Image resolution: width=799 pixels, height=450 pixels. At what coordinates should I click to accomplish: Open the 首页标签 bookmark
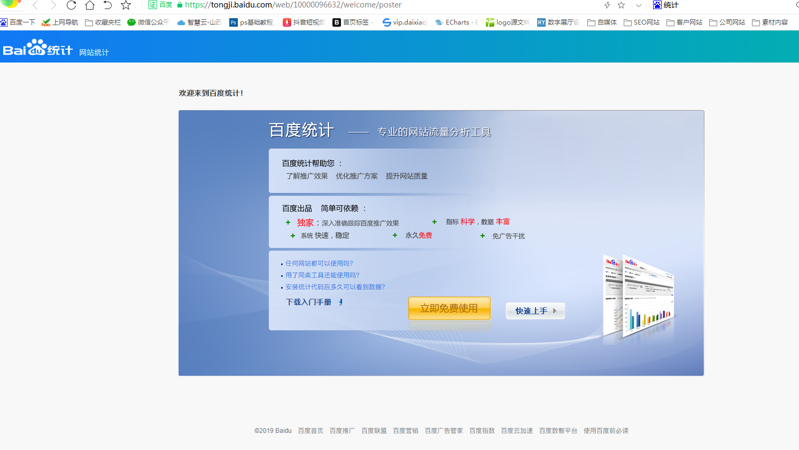pyautogui.click(x=353, y=22)
